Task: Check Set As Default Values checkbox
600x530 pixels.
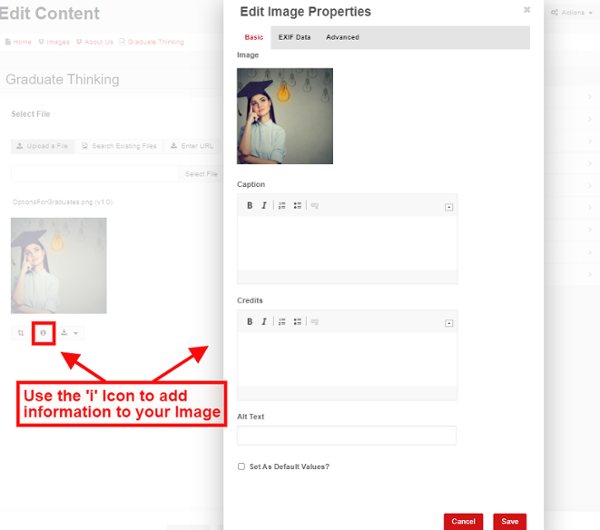Action: click(x=241, y=466)
